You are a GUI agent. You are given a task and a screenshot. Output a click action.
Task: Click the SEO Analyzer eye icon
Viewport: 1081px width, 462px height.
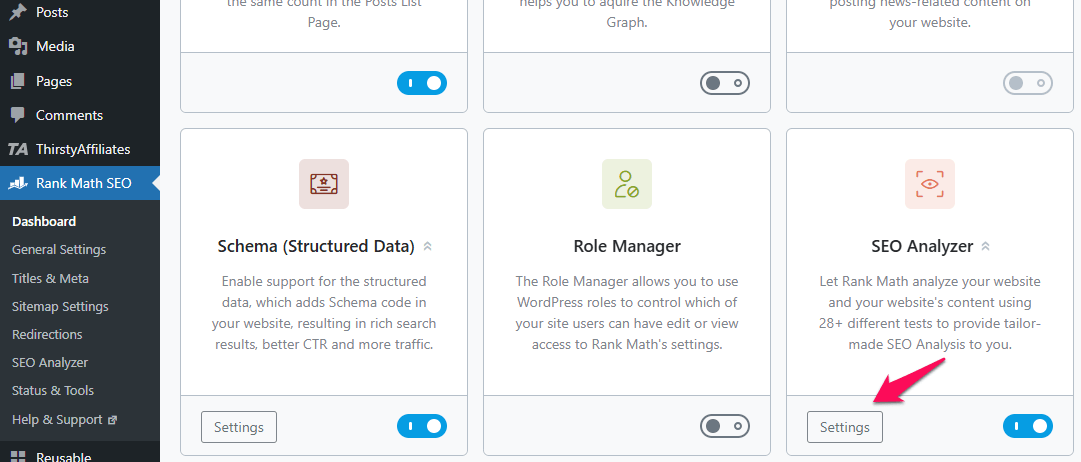tap(930, 183)
